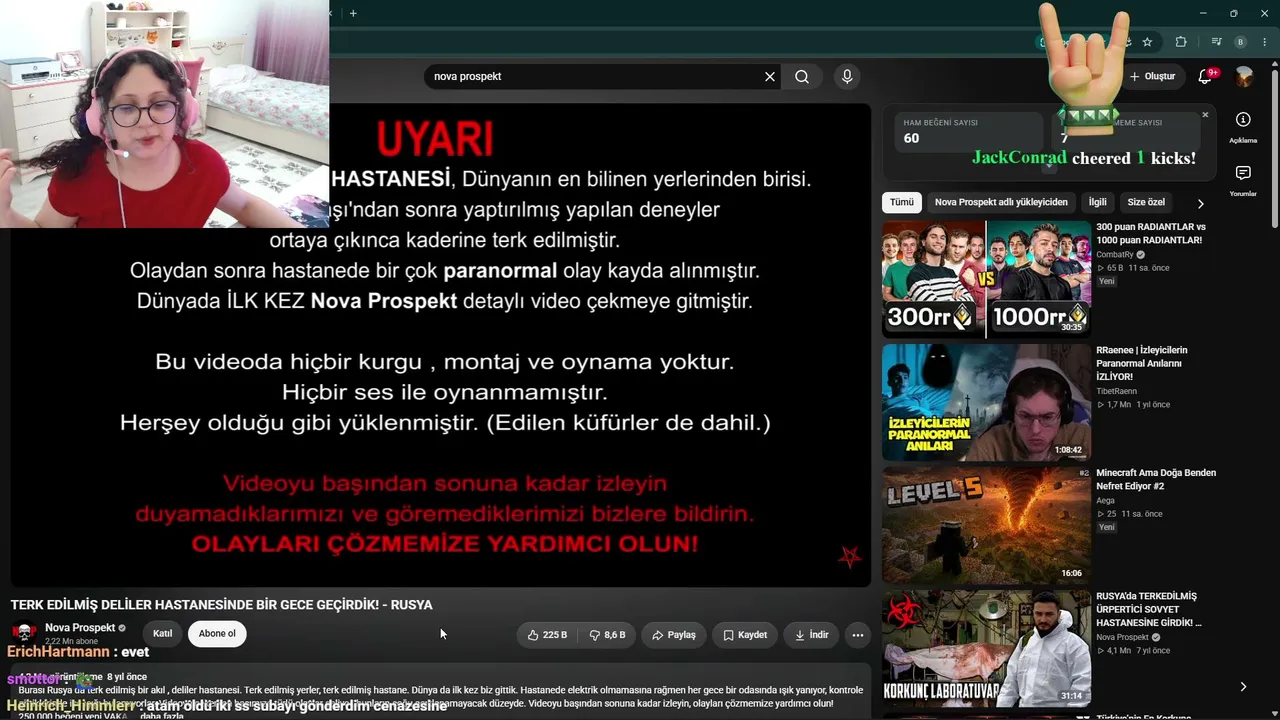Share the video with Paylaş

[x=674, y=635]
